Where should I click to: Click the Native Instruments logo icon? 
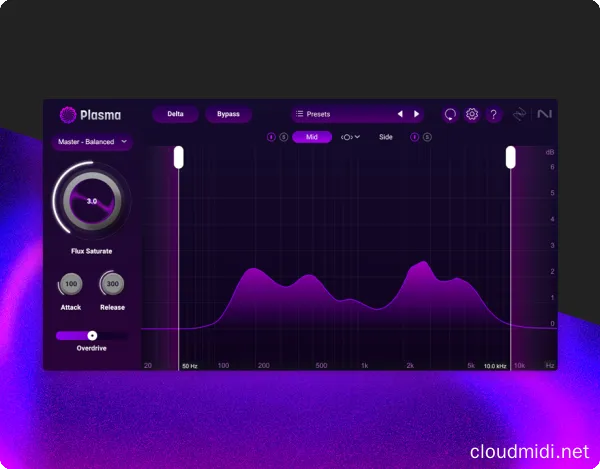click(x=543, y=114)
